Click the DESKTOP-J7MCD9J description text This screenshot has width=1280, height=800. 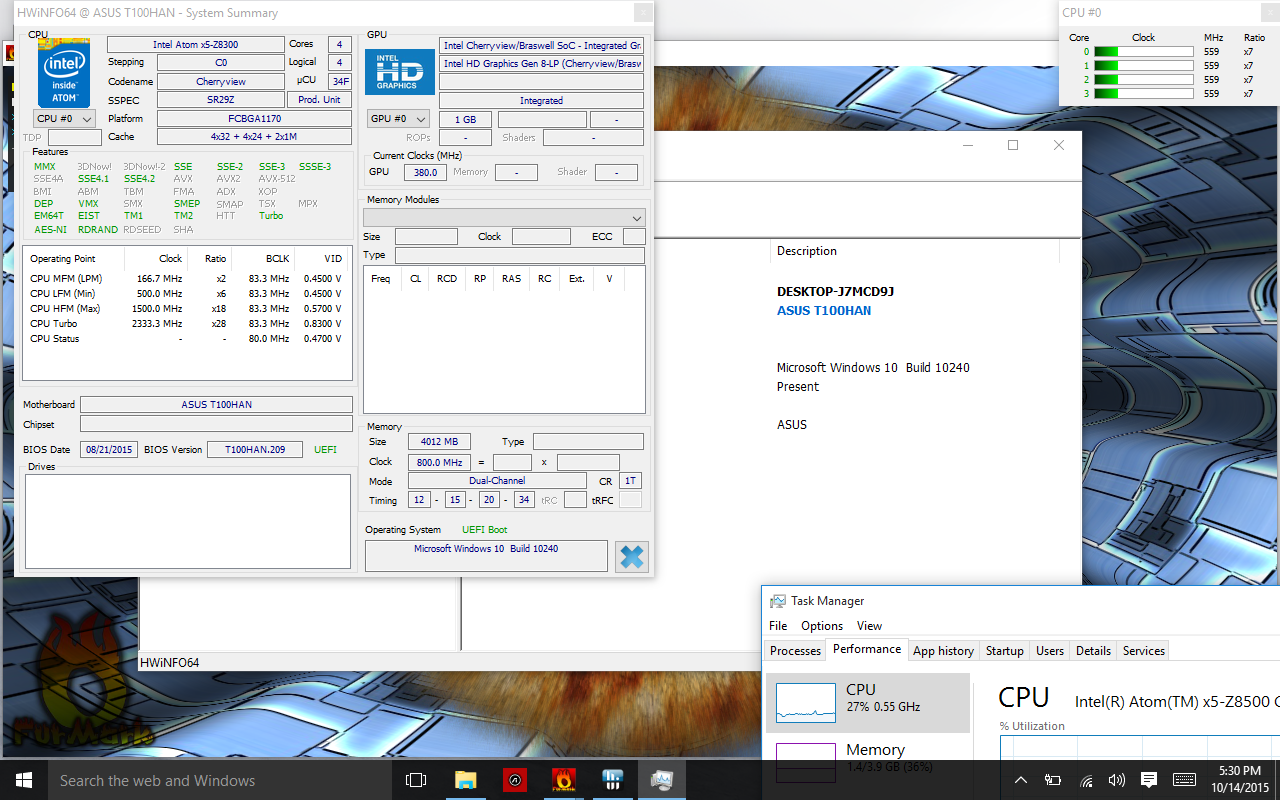[x=835, y=292]
